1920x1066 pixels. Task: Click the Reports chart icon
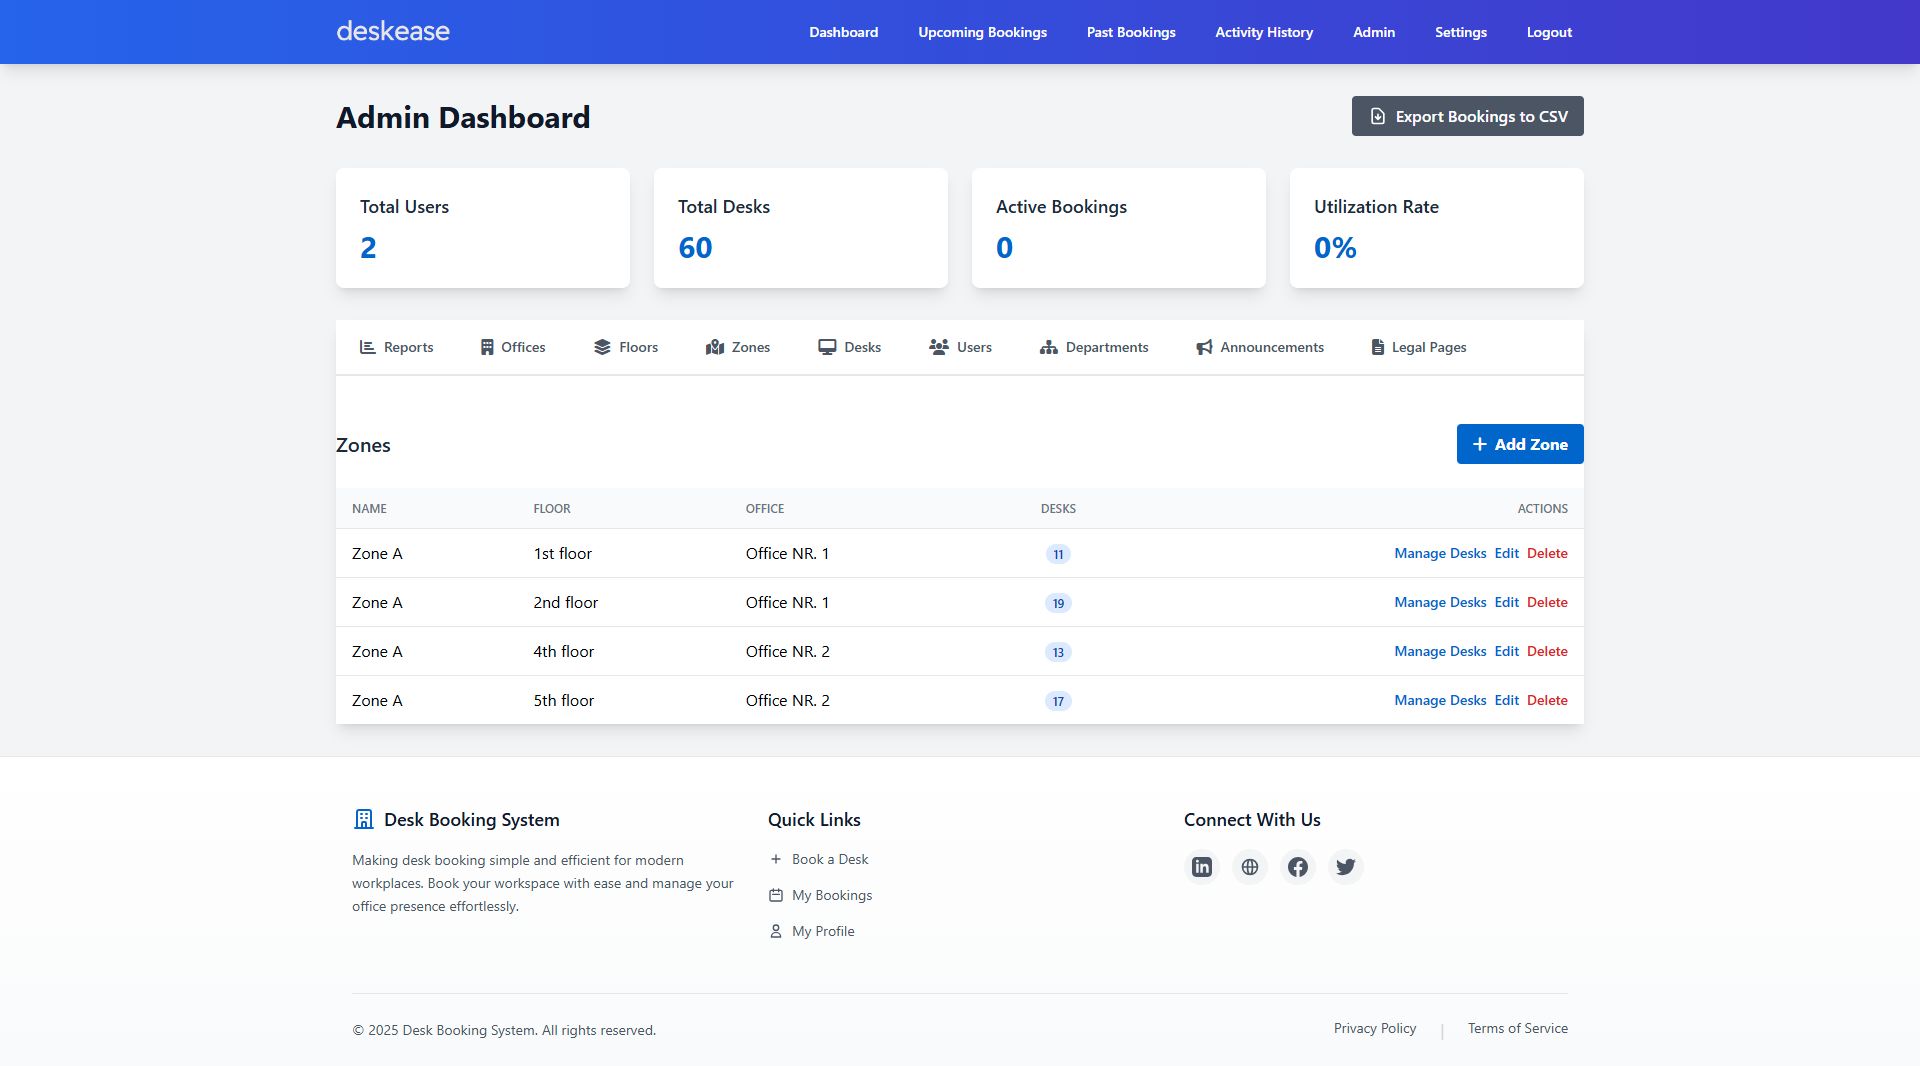(x=367, y=347)
